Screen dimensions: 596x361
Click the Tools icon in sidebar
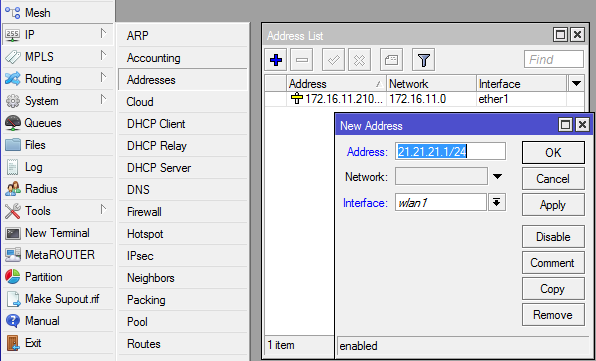coord(13,211)
